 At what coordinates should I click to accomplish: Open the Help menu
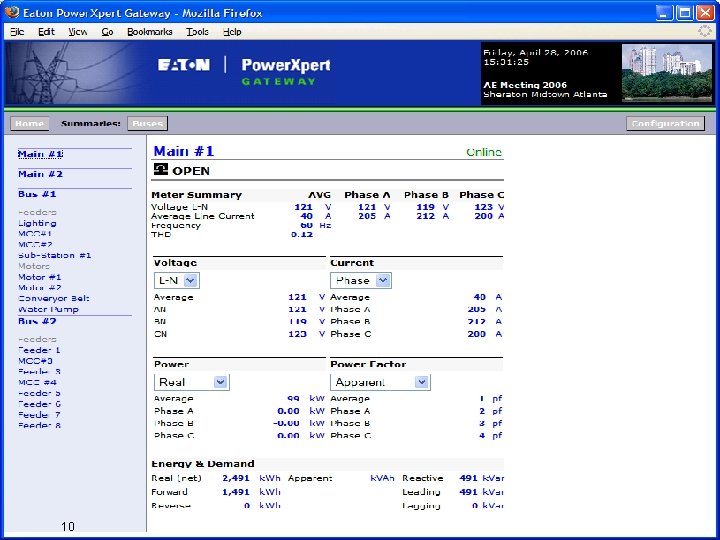(232, 32)
